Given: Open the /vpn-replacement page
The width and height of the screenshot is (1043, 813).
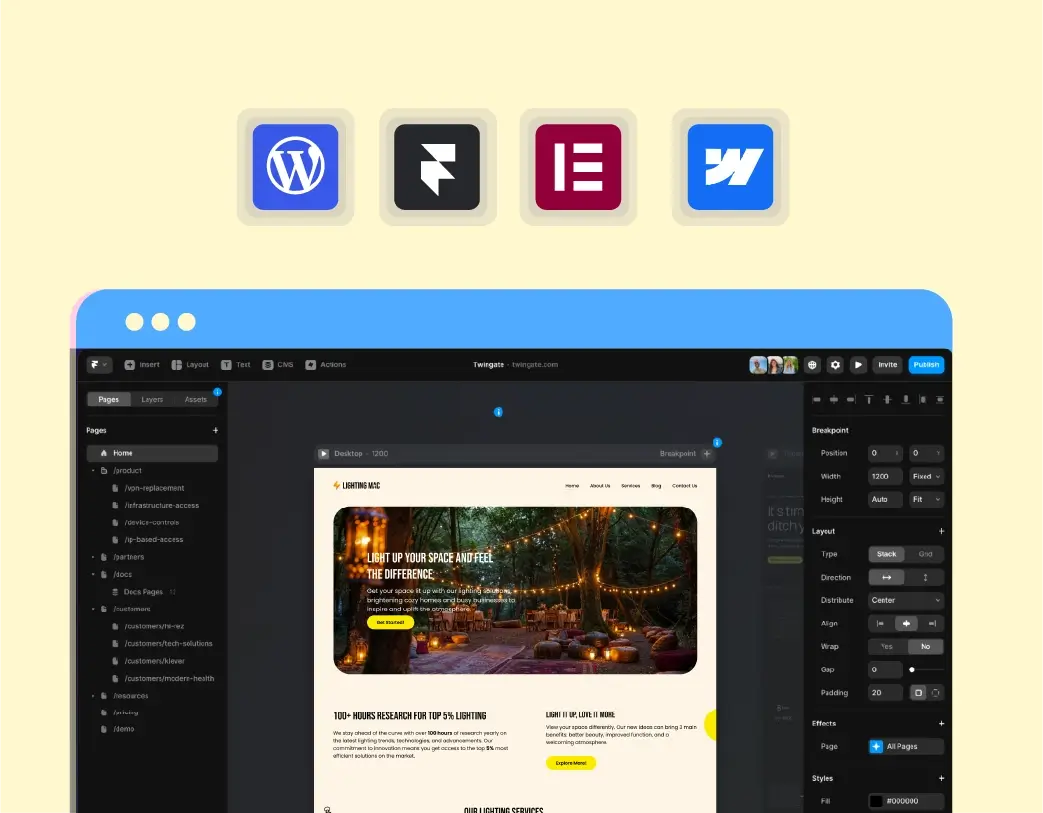Looking at the screenshot, I should click(x=149, y=488).
